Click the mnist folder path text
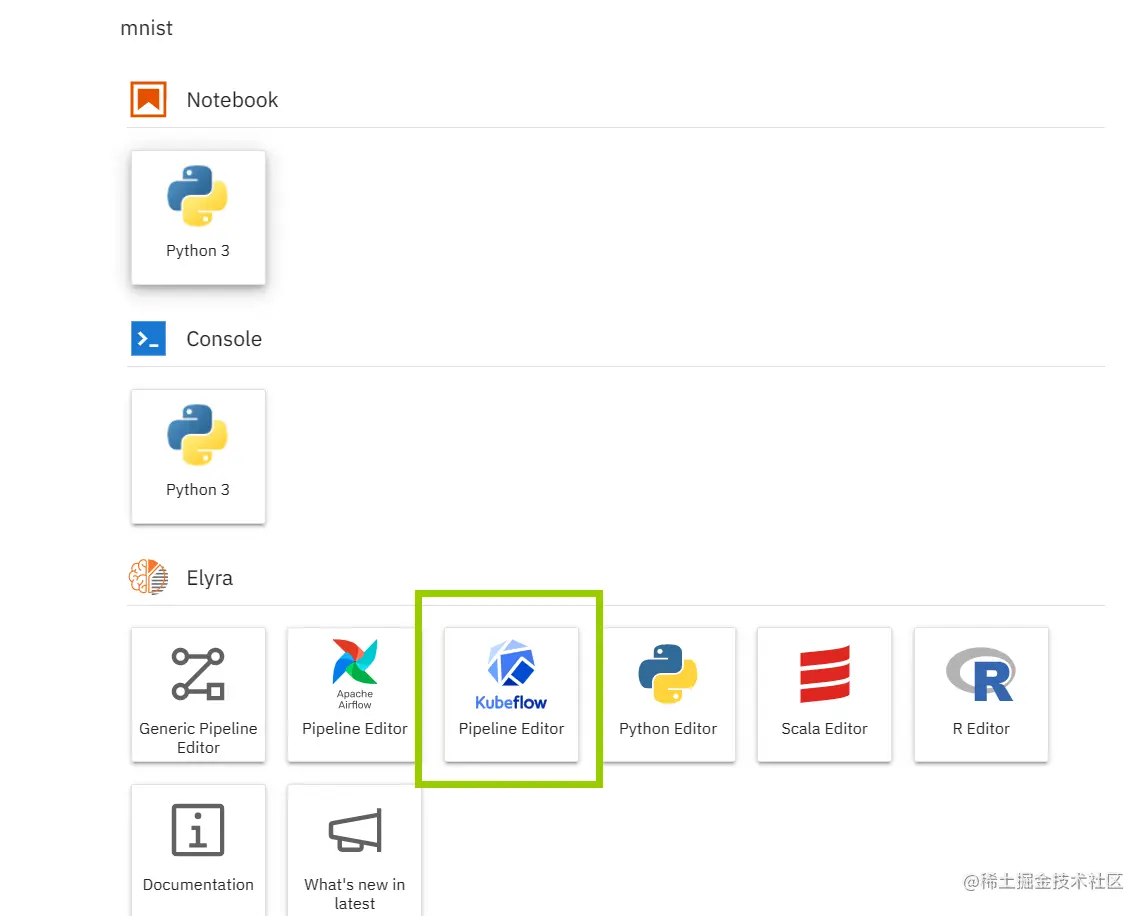 [x=146, y=28]
